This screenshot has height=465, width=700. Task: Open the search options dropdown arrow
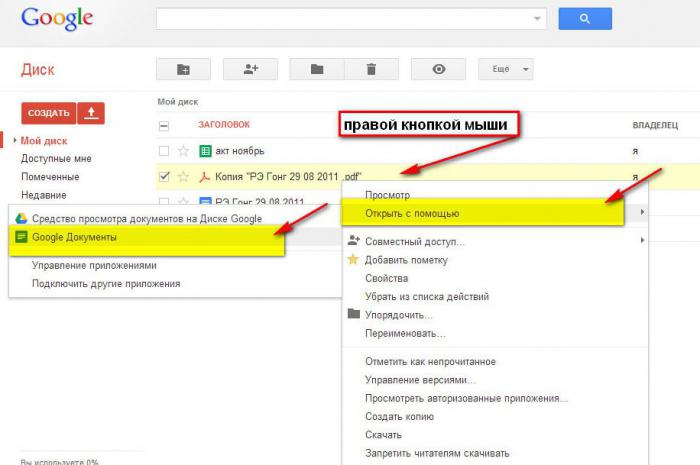point(537,19)
